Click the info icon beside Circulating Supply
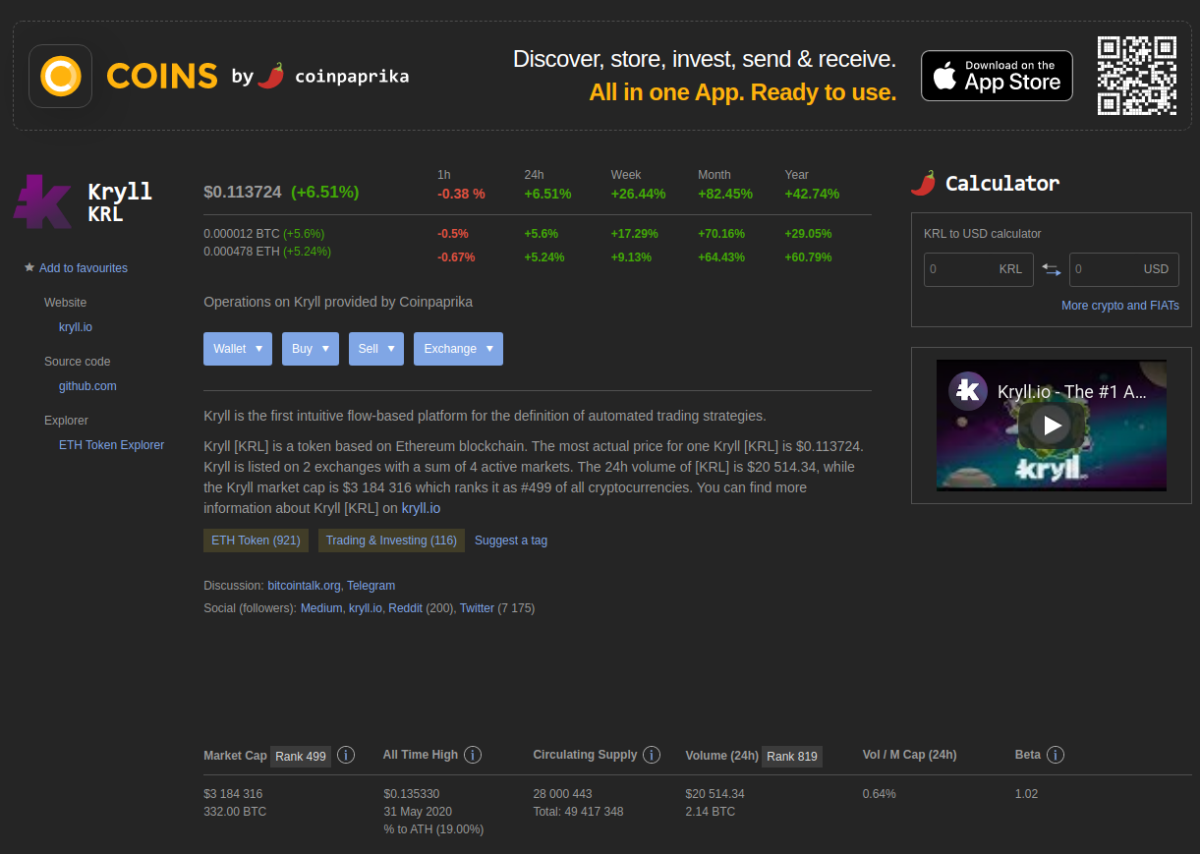The height and width of the screenshot is (854, 1200). coord(652,755)
